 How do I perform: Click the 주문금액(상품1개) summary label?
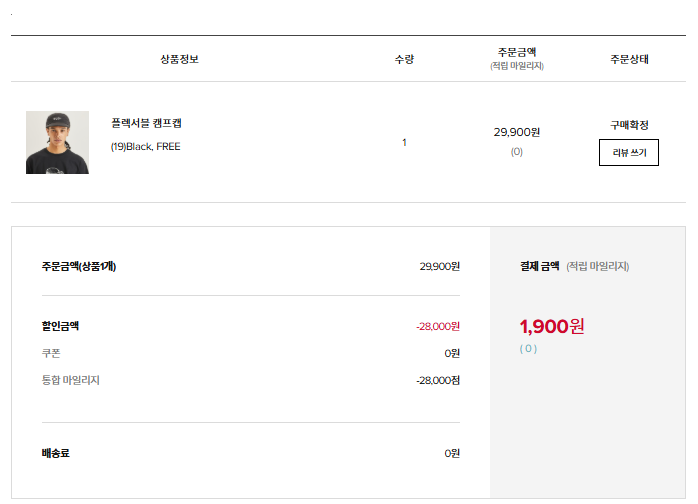[79, 266]
